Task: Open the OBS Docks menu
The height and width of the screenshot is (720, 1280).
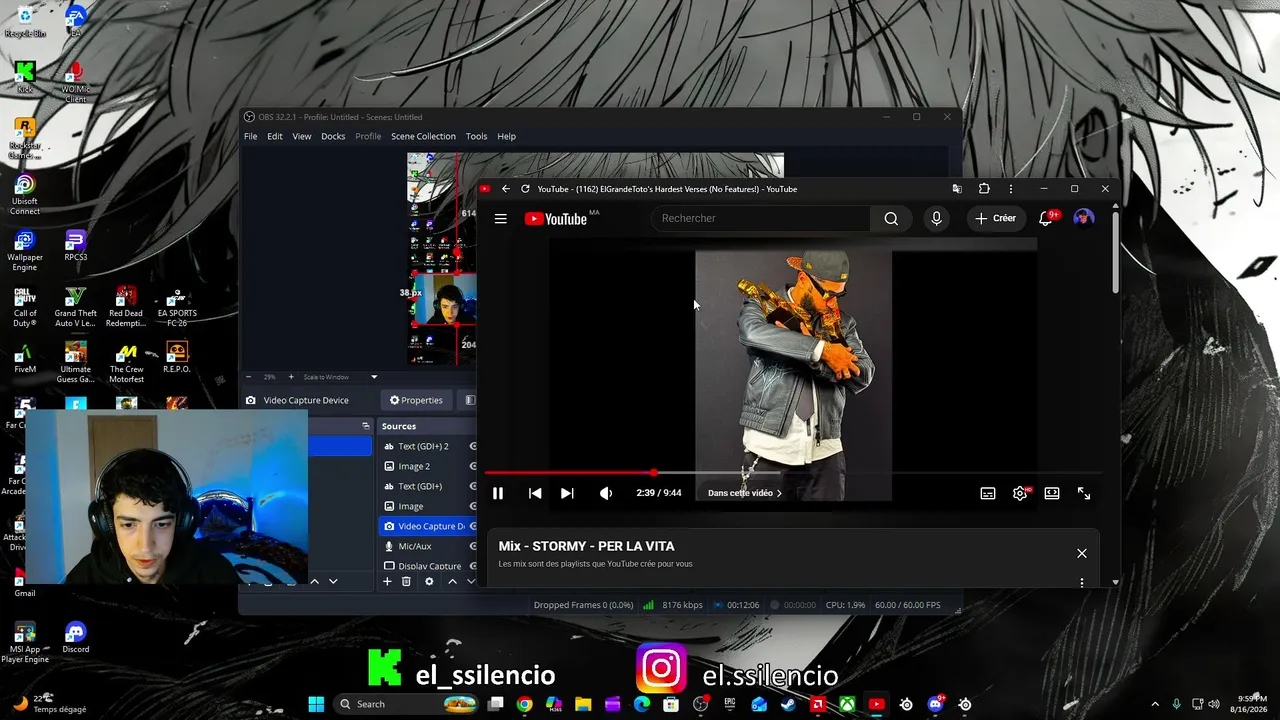Action: pos(333,136)
